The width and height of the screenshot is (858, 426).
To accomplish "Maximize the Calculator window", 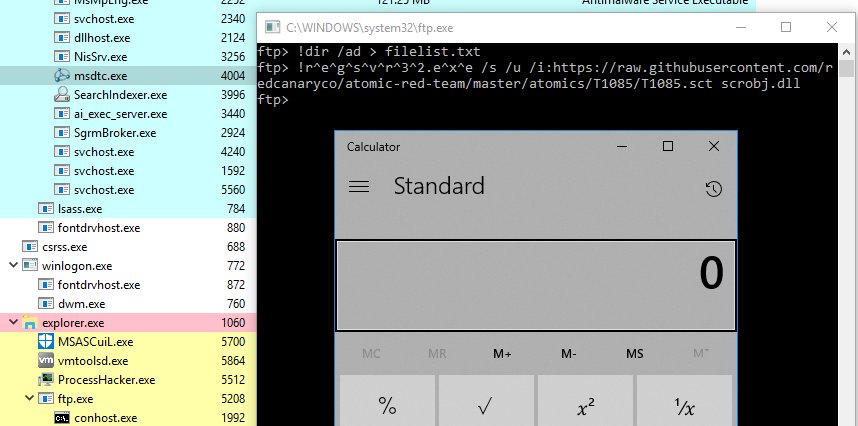I will (668, 146).
